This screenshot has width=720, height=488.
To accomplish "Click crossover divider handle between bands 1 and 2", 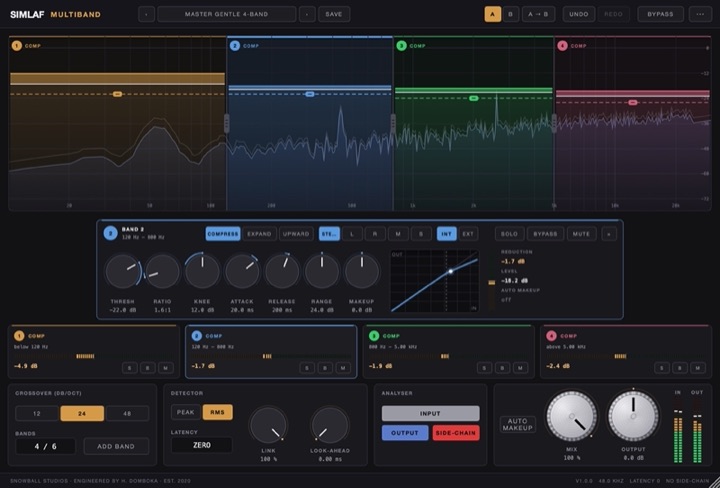I will [x=226, y=123].
